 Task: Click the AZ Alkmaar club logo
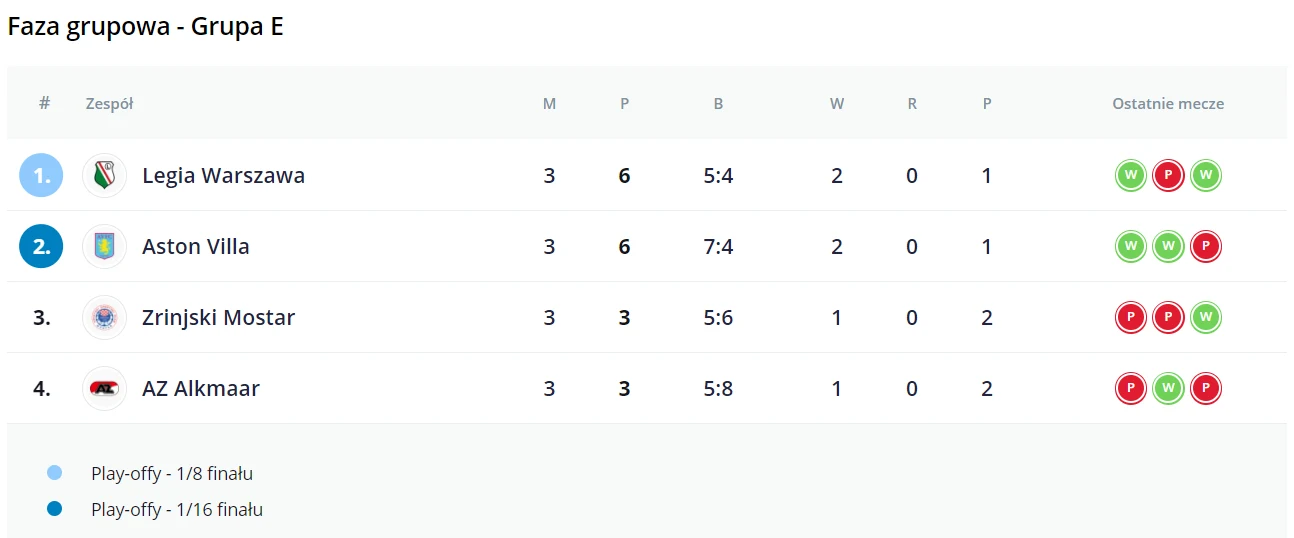click(x=104, y=389)
